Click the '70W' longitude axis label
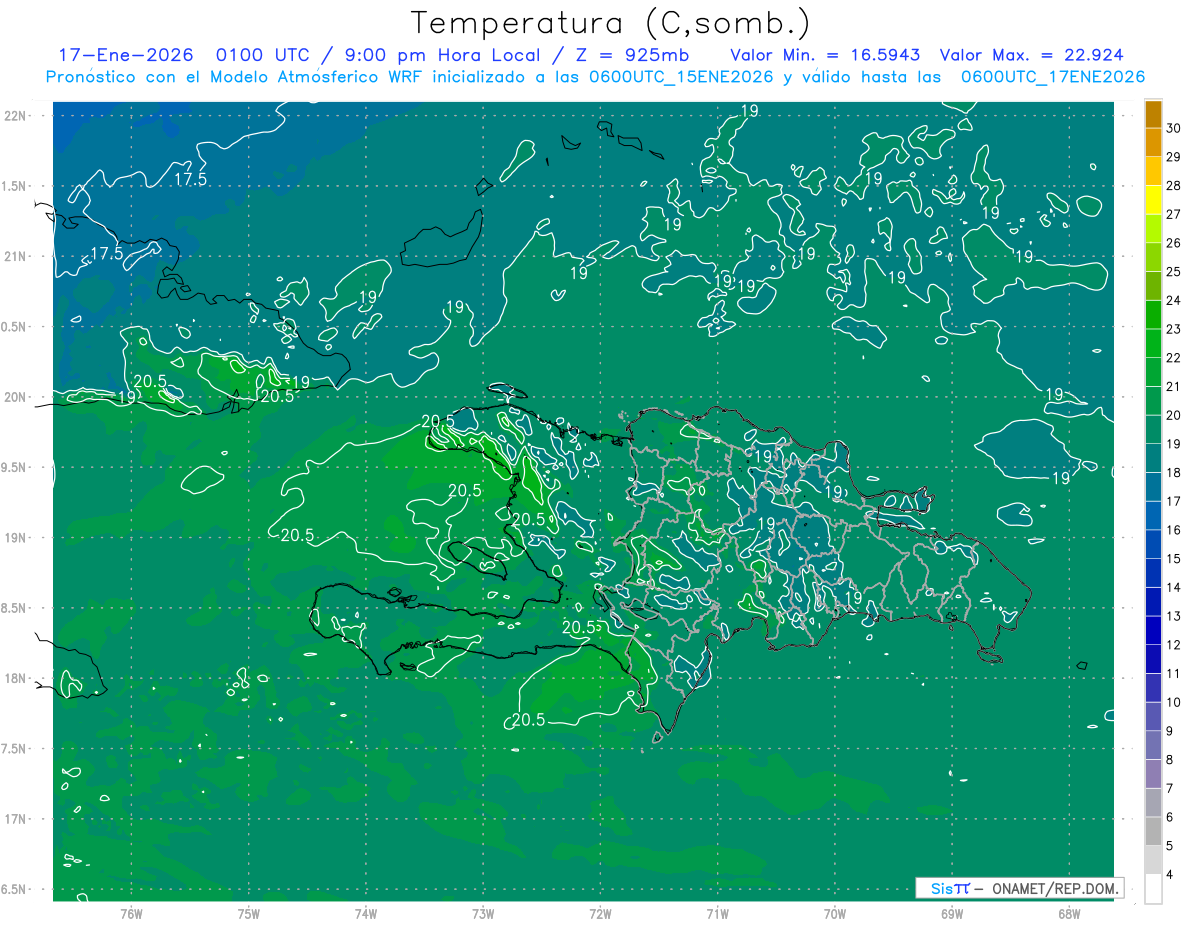The width and height of the screenshot is (1200, 927). click(x=835, y=913)
